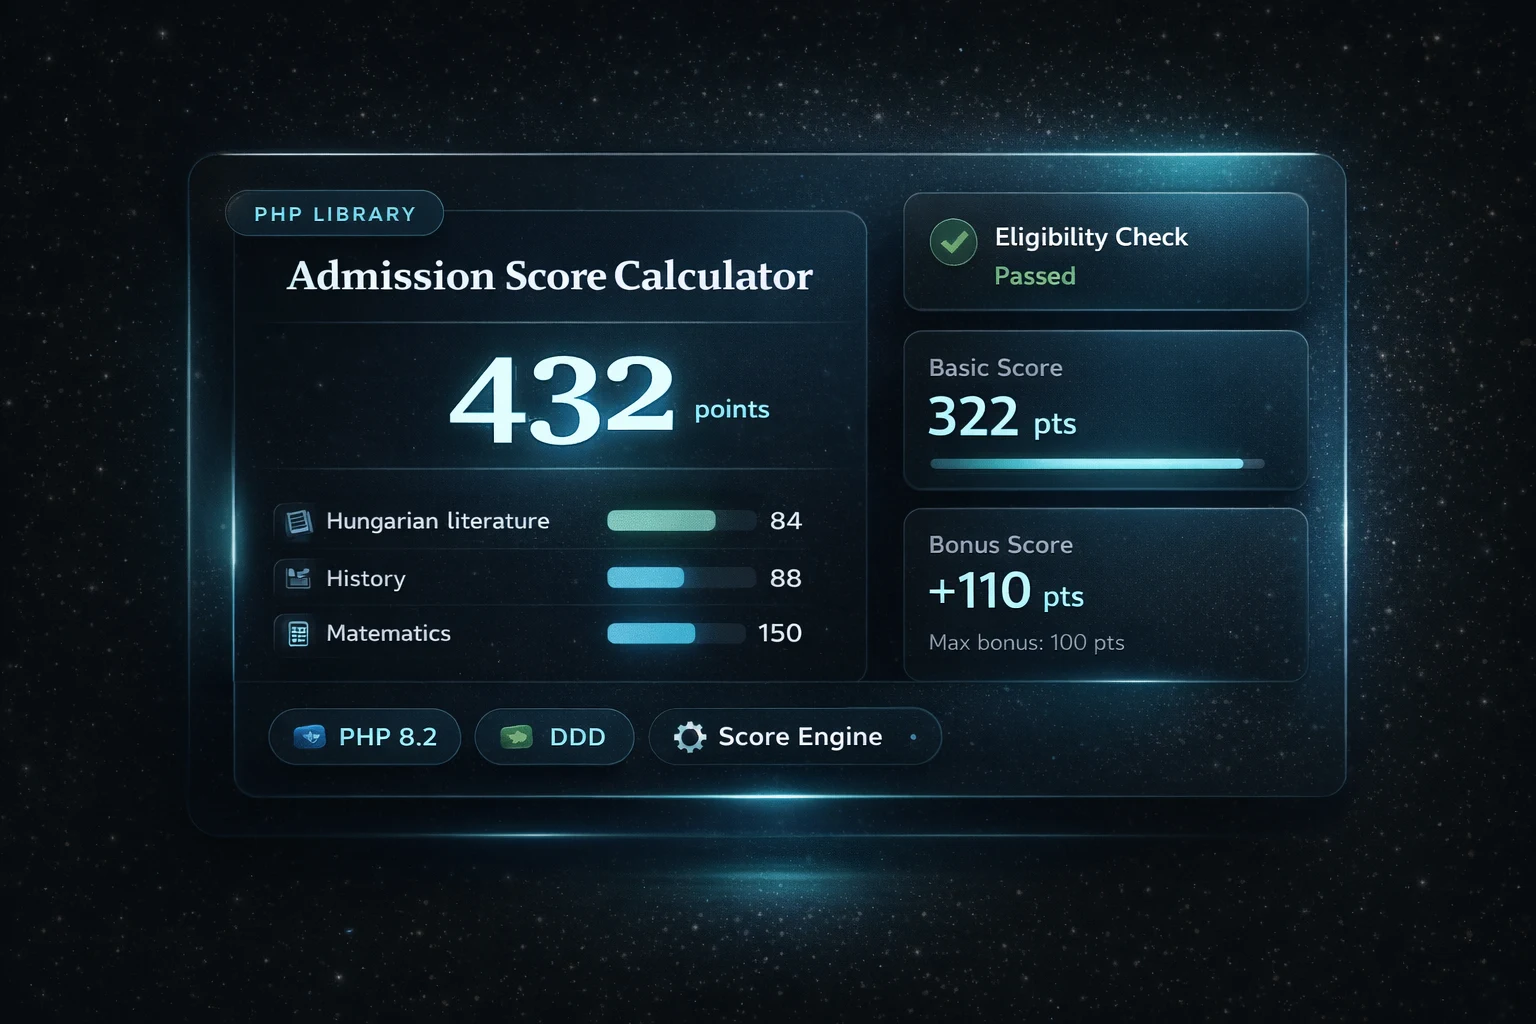The height and width of the screenshot is (1024, 1536).
Task: Click the Hungarian literature score 84
Action: coord(786,521)
